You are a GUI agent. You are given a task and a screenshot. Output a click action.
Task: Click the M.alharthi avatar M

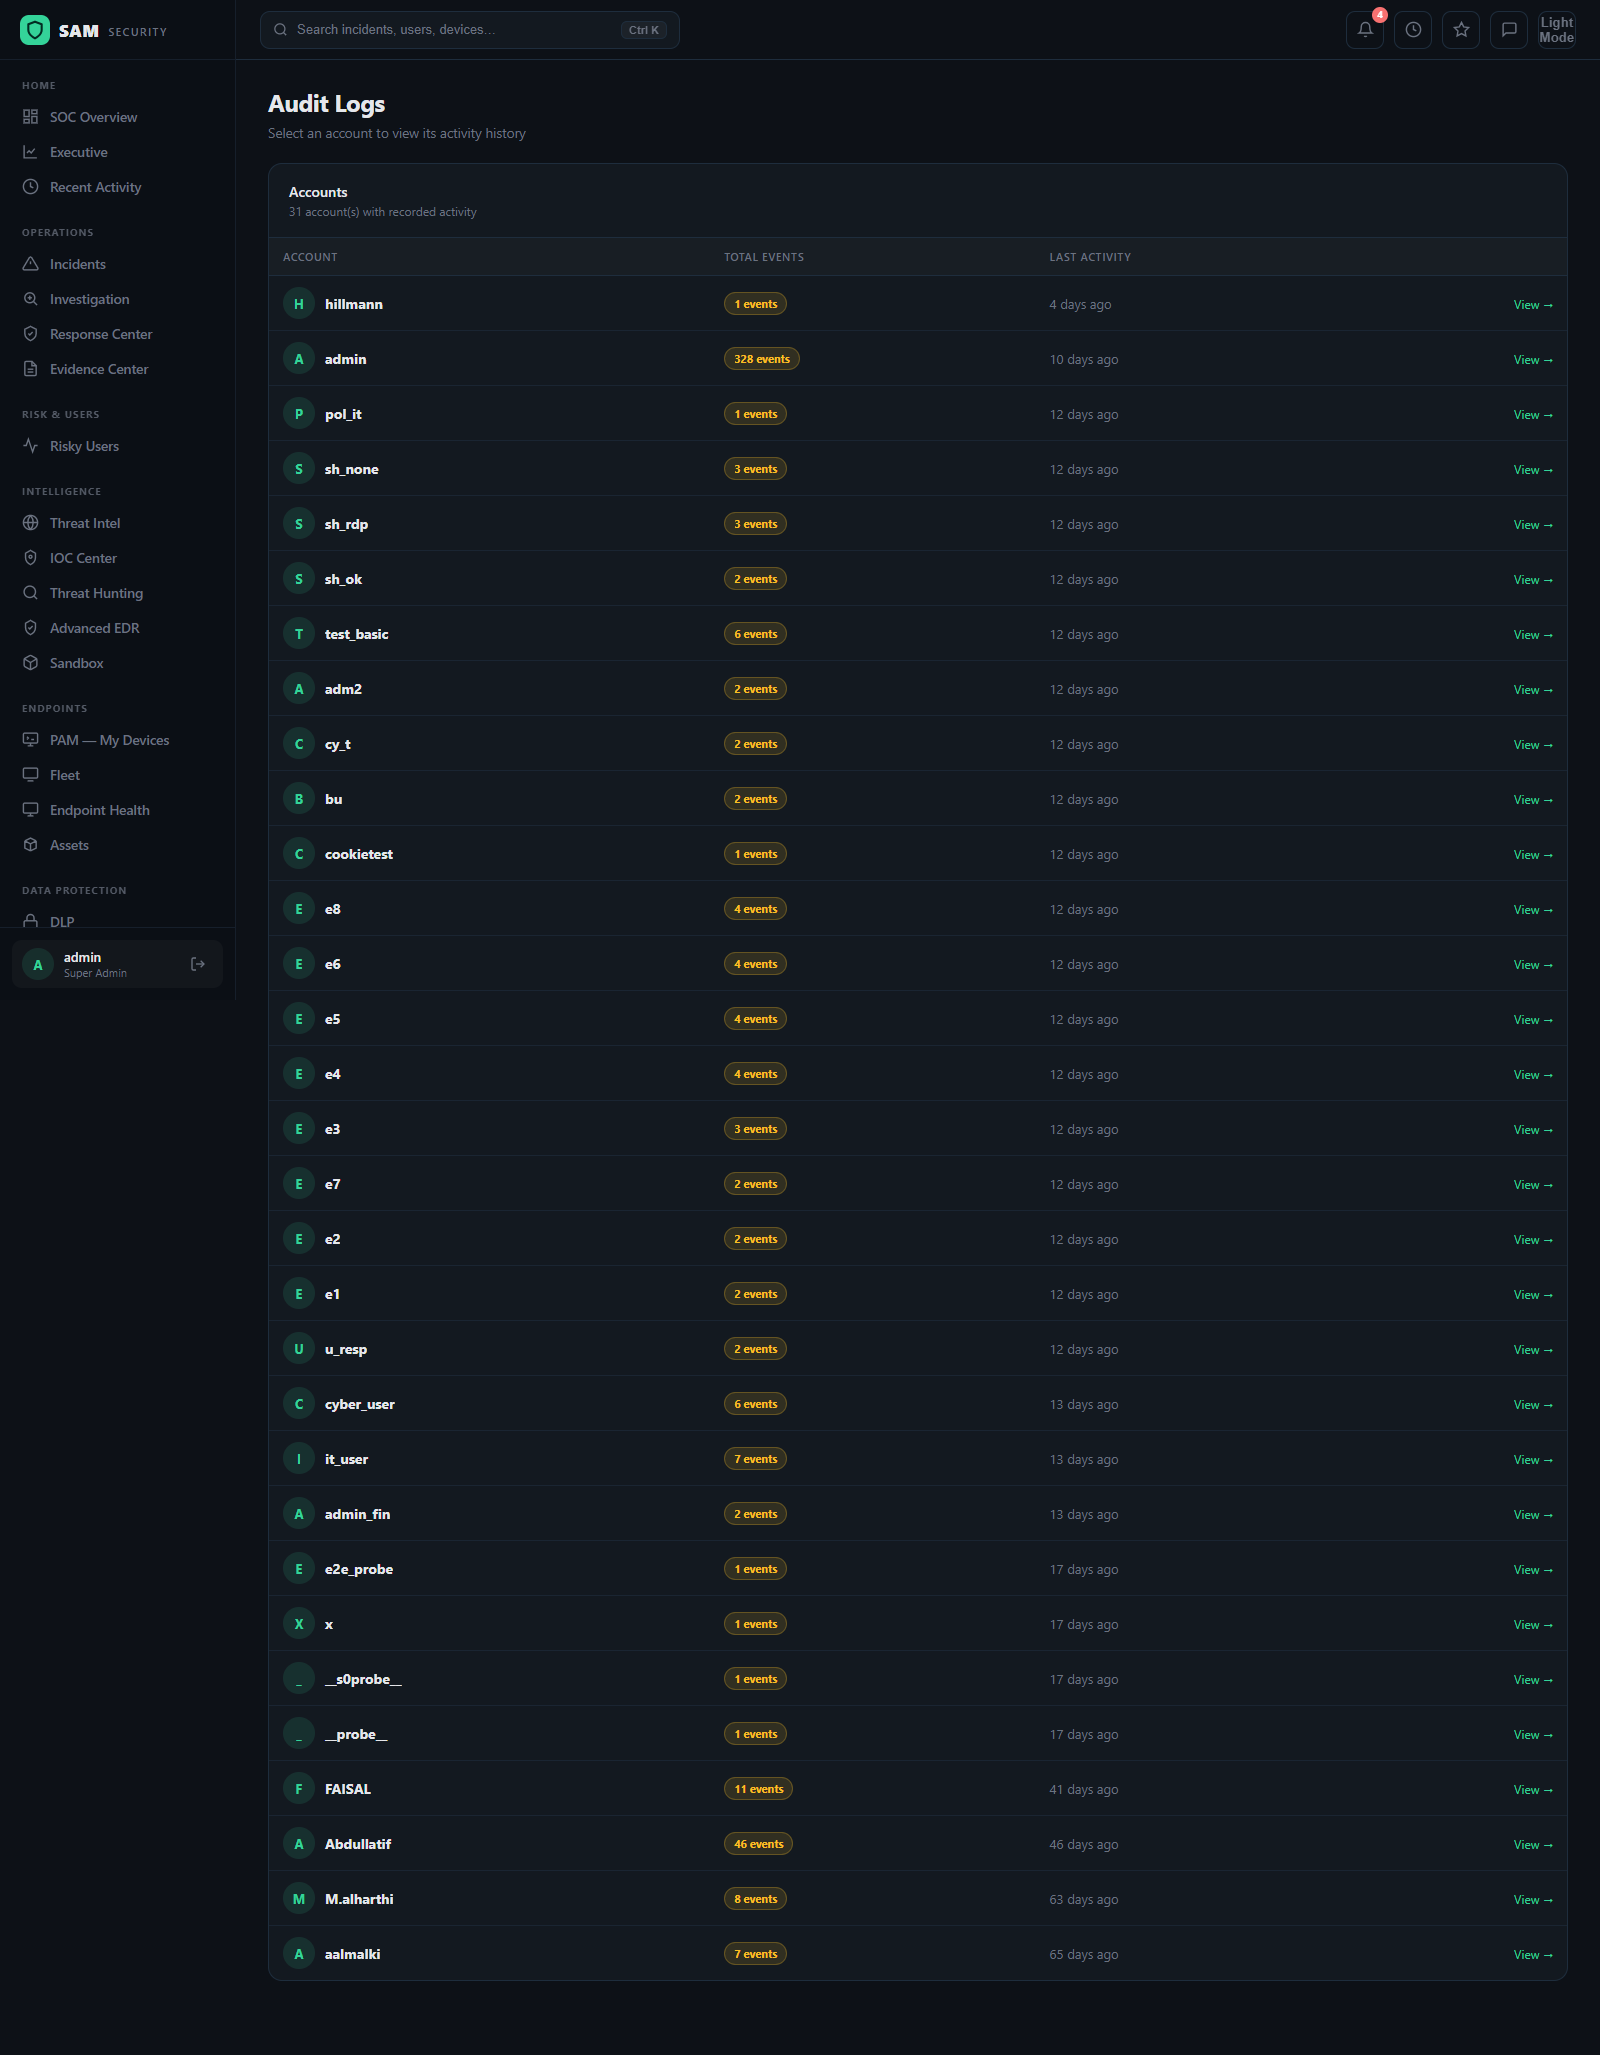tap(299, 1899)
